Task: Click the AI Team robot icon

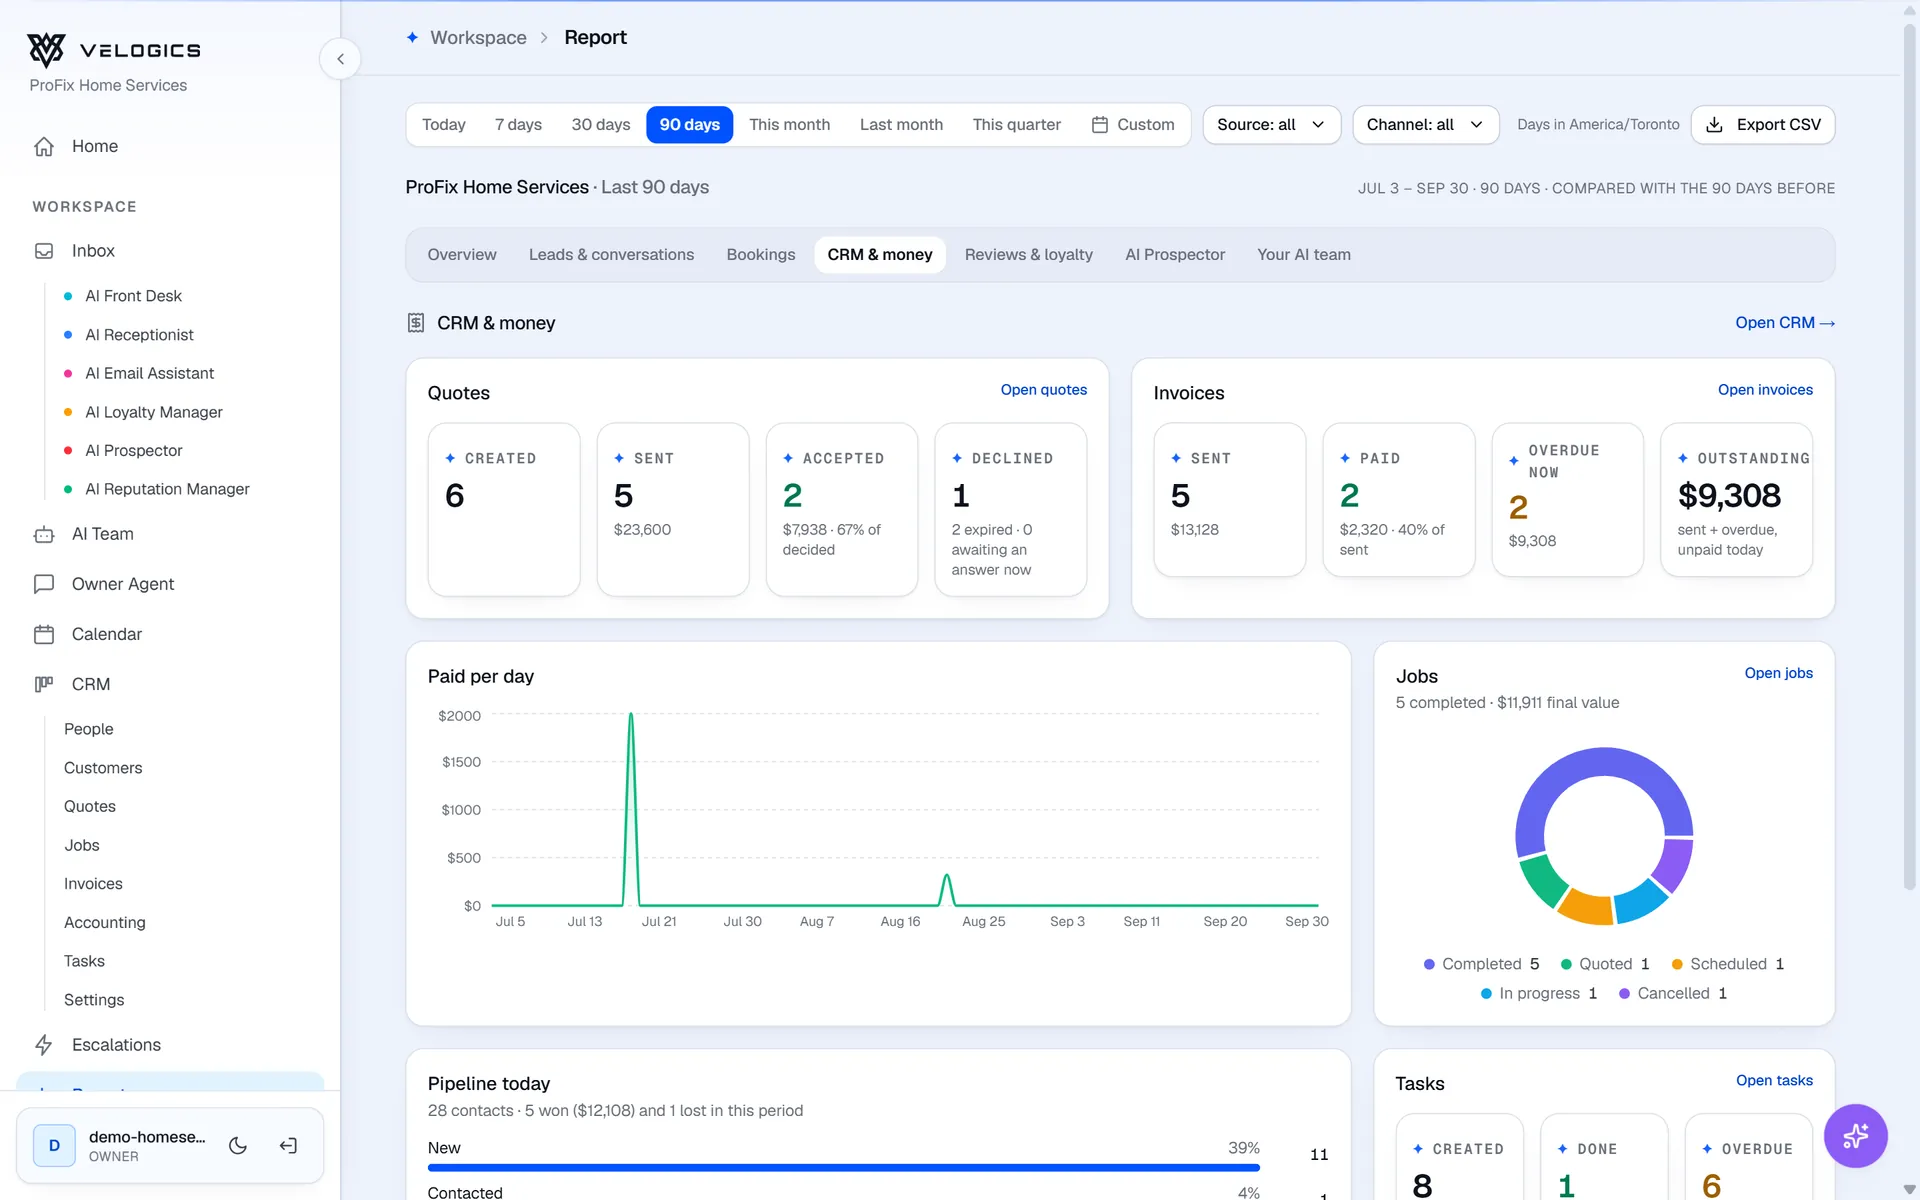Action: point(44,534)
